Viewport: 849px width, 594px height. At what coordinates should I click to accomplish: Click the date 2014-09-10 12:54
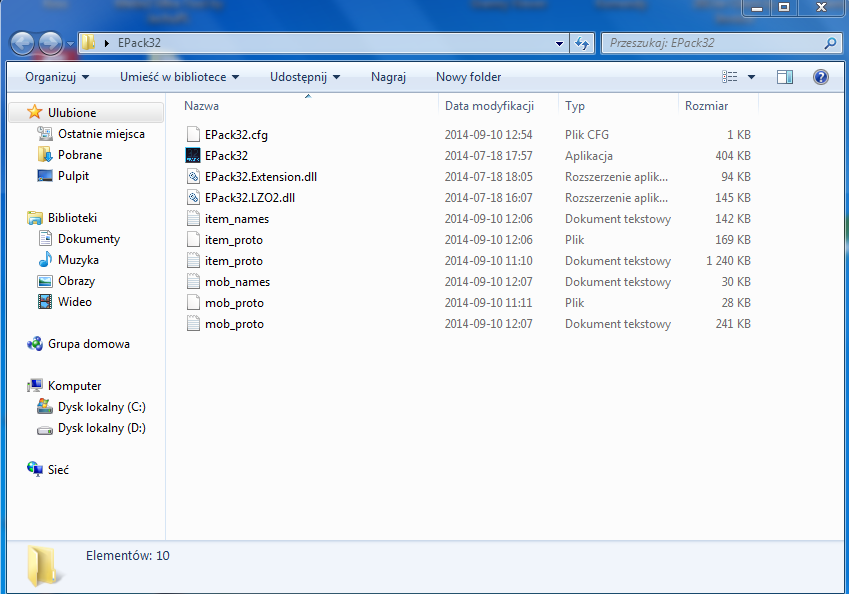(488, 135)
